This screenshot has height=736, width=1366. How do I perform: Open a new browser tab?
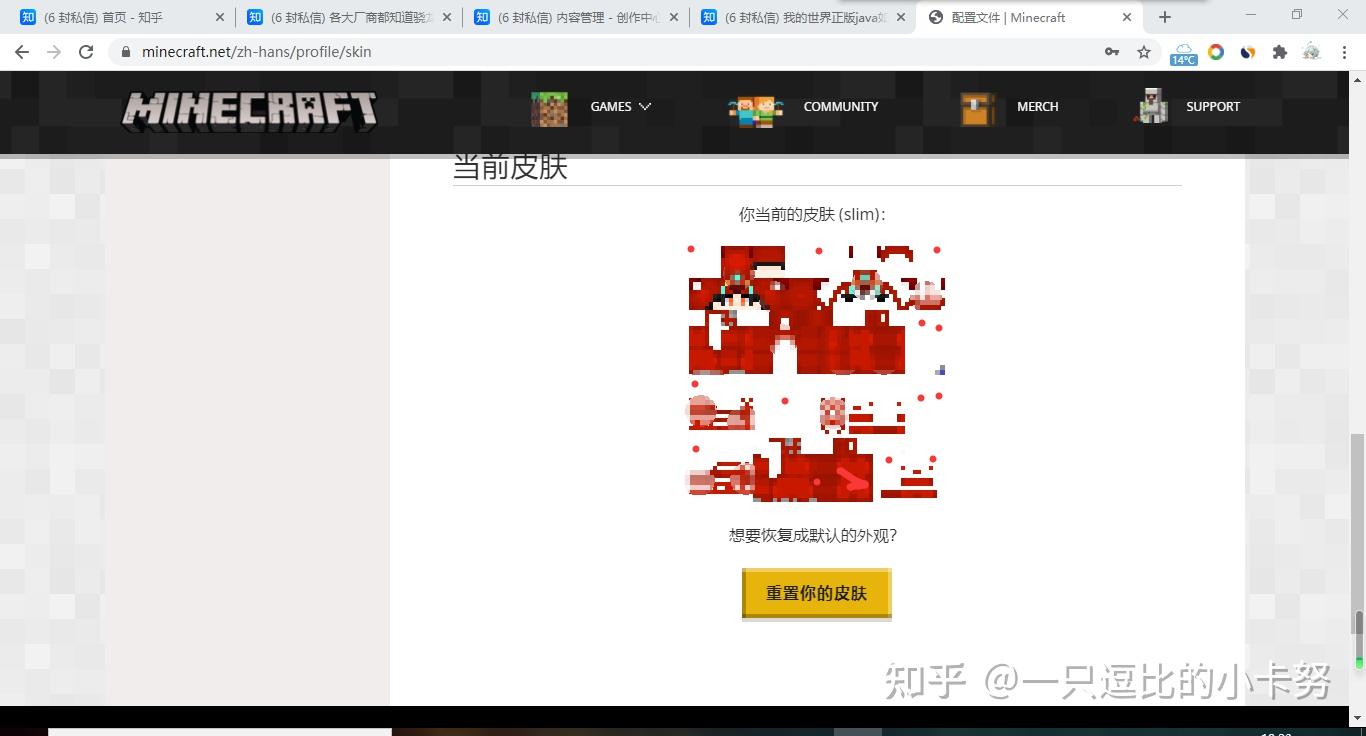[x=1164, y=17]
